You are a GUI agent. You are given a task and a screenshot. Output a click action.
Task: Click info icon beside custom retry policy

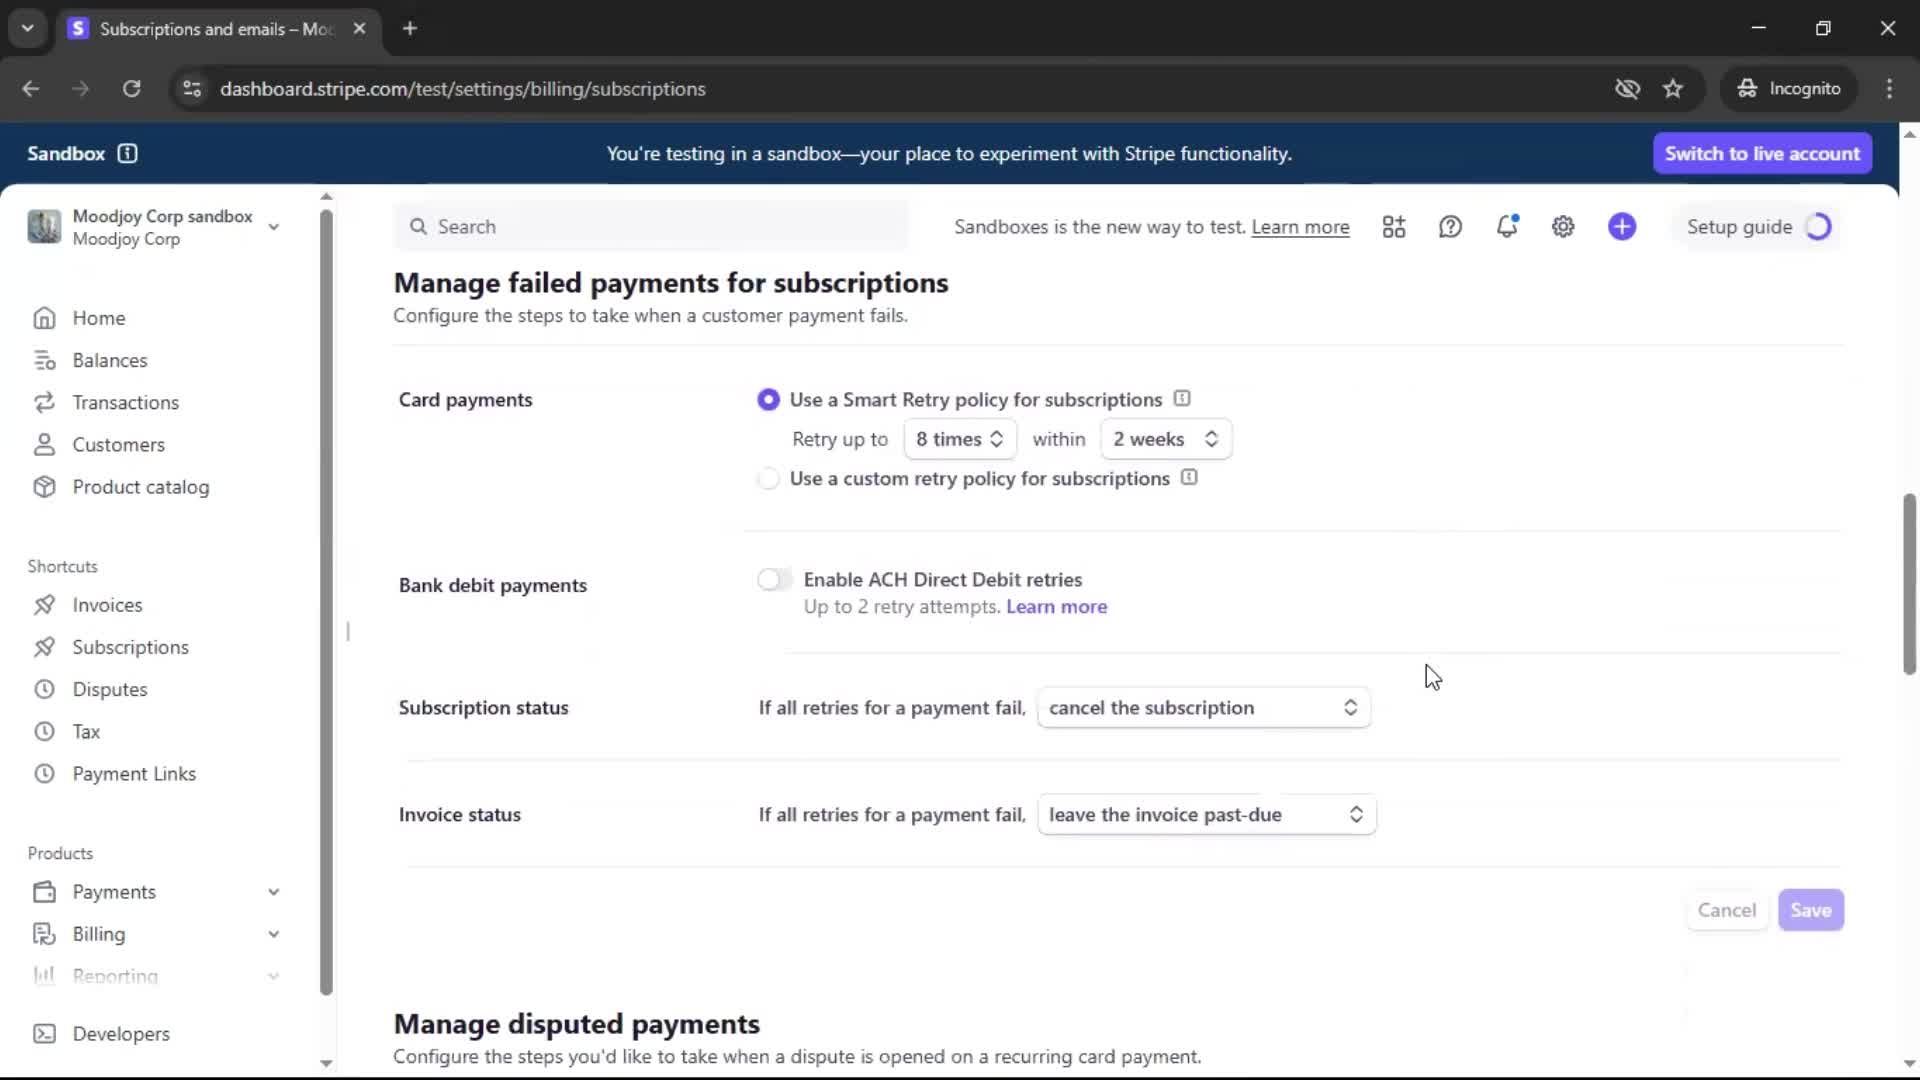pyautogui.click(x=1189, y=478)
